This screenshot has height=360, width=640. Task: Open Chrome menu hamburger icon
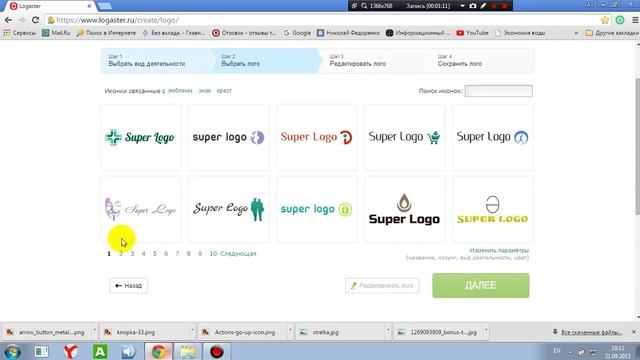[635, 20]
